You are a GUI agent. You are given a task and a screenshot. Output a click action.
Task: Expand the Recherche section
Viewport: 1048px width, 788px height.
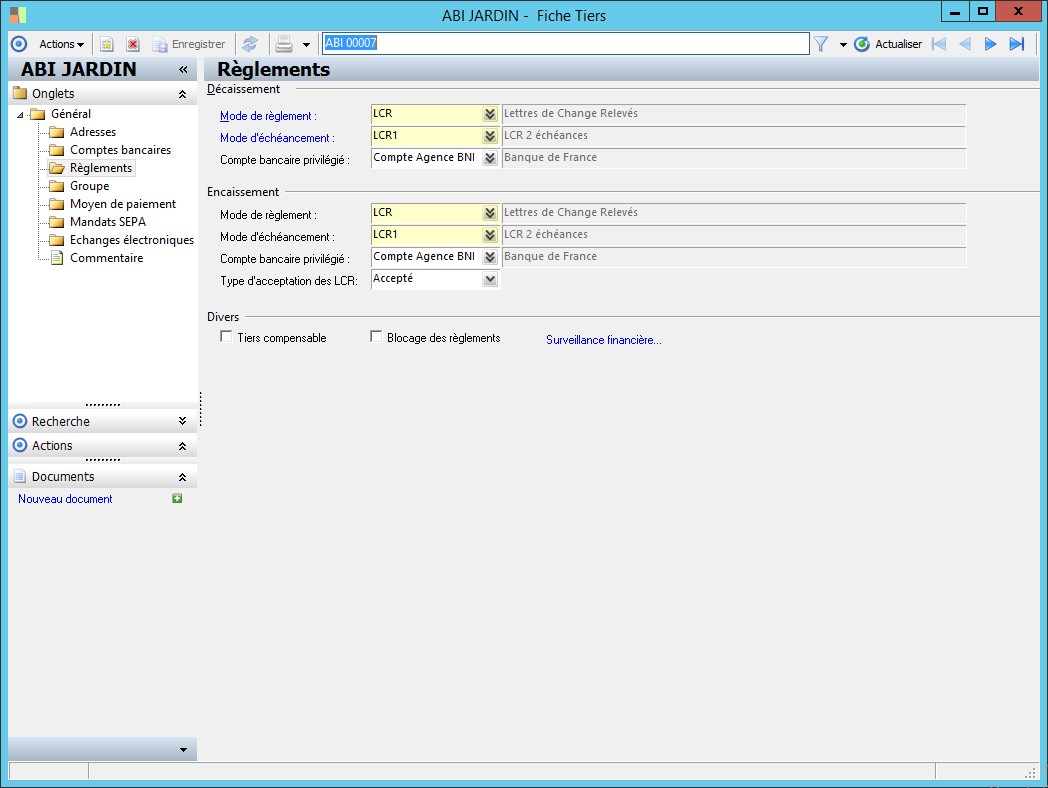(x=182, y=421)
